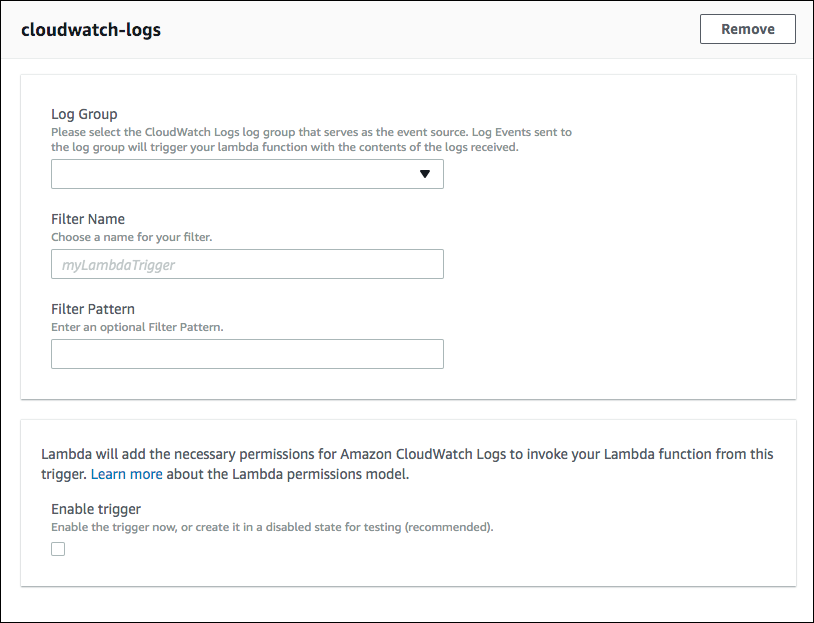Click the Enable trigger description text
Screen dimensions: 814x623
(272, 526)
